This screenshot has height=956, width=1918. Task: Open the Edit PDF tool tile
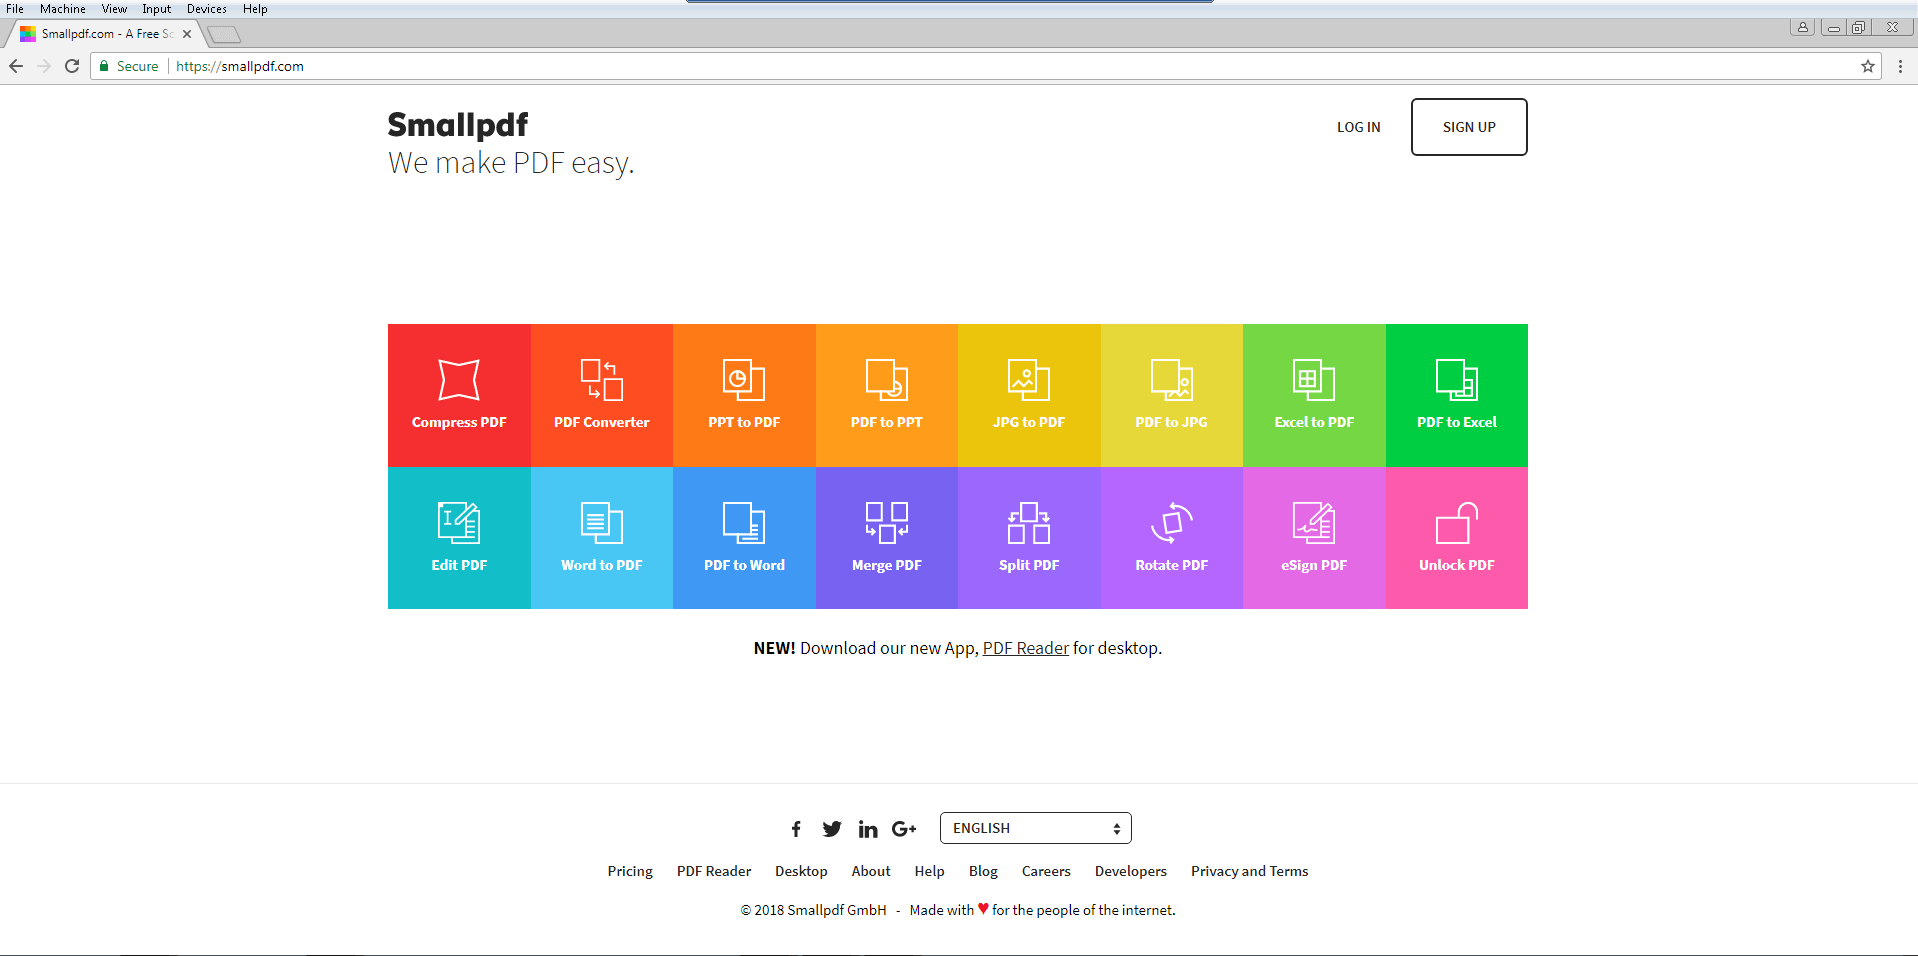(459, 538)
